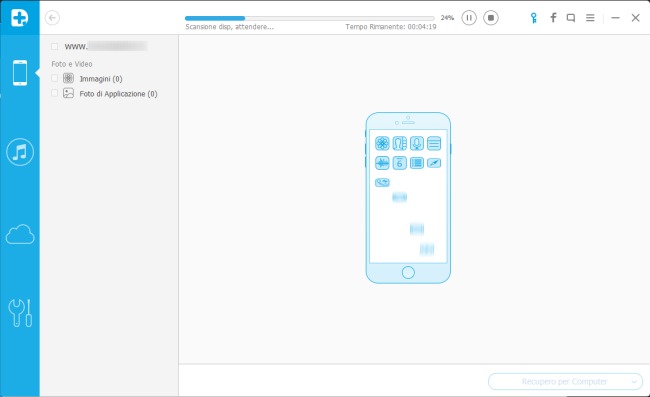The width and height of the screenshot is (650, 397).
Task: Select the music note sidebar tab
Action: pos(20,152)
